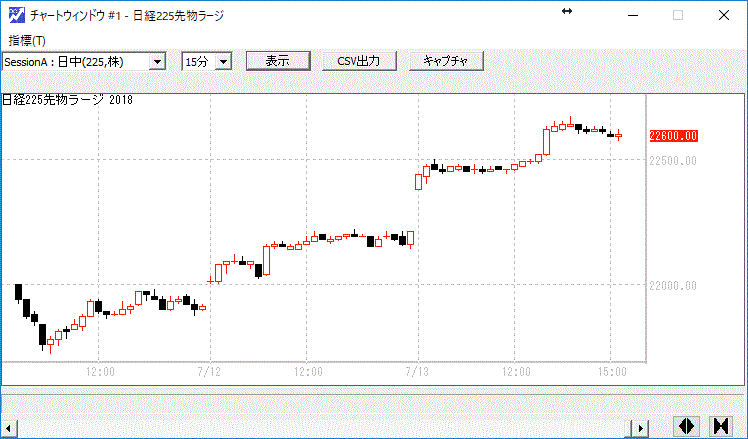
Task: Click the left scroll arrow of horizontal scrollbar
Action: pos(9,428)
